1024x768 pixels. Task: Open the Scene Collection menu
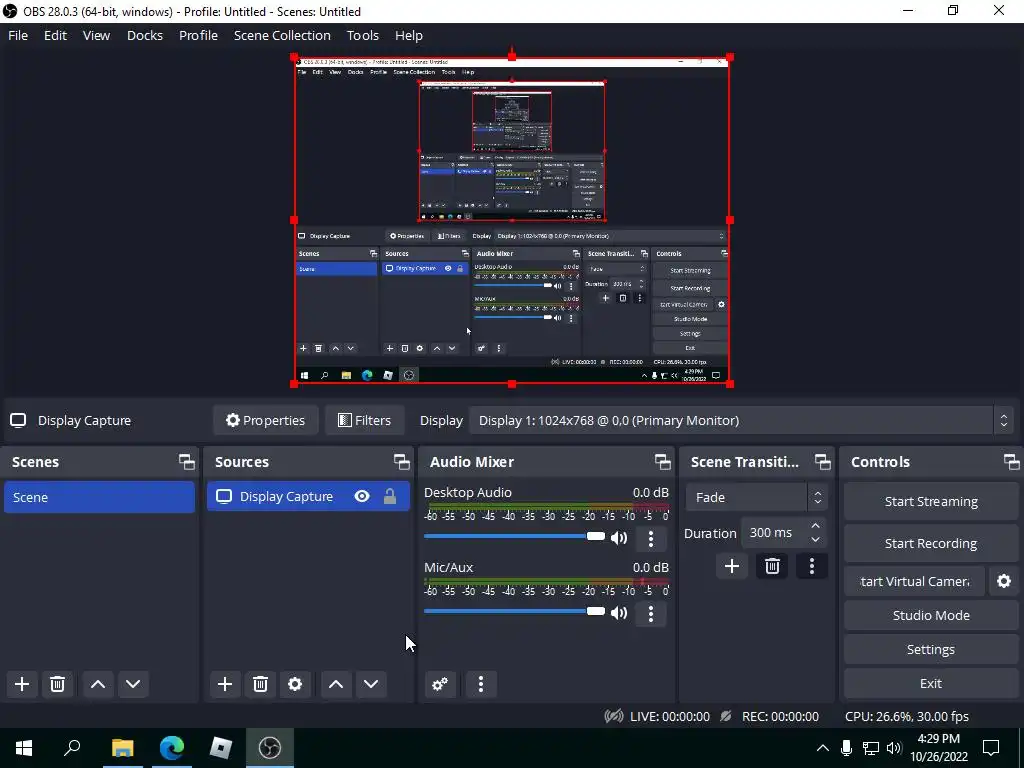282,35
